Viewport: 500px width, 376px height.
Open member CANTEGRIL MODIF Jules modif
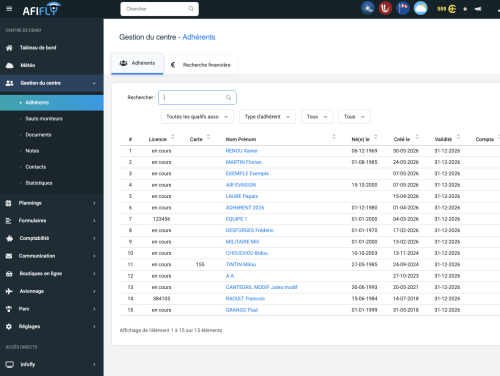point(262,287)
